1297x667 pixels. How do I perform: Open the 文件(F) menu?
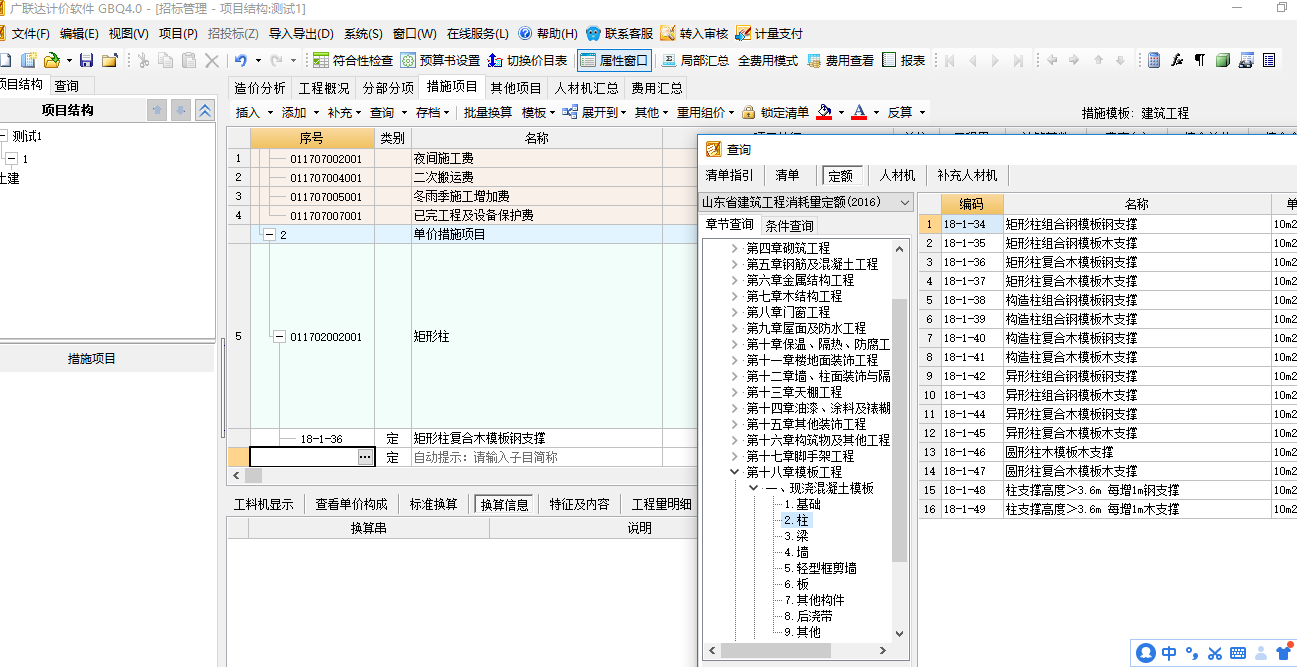click(31, 33)
